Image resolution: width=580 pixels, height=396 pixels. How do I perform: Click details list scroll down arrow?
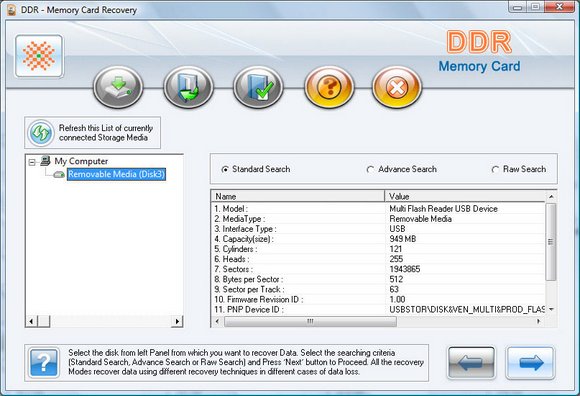(551, 309)
